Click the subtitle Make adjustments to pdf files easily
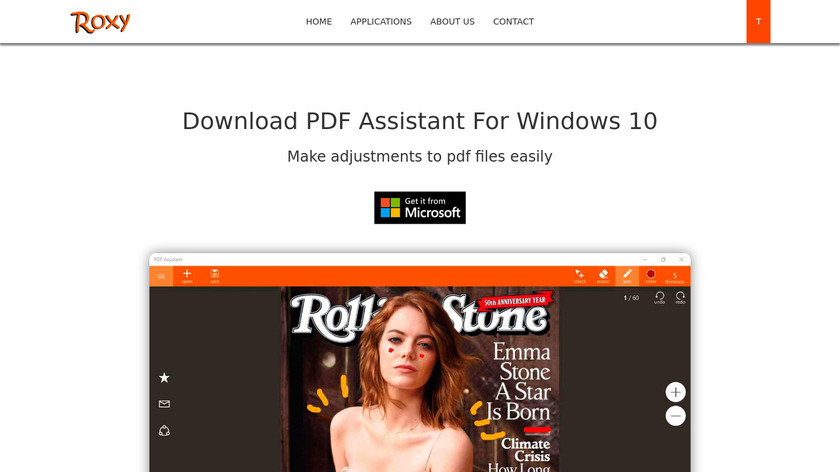The height and width of the screenshot is (472, 840). pos(420,156)
